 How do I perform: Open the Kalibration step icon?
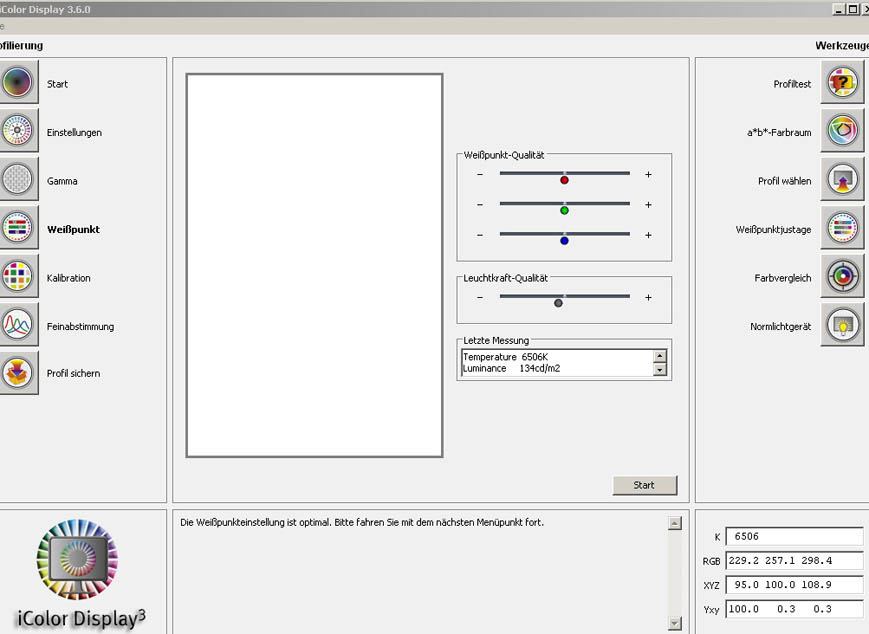pos(18,277)
